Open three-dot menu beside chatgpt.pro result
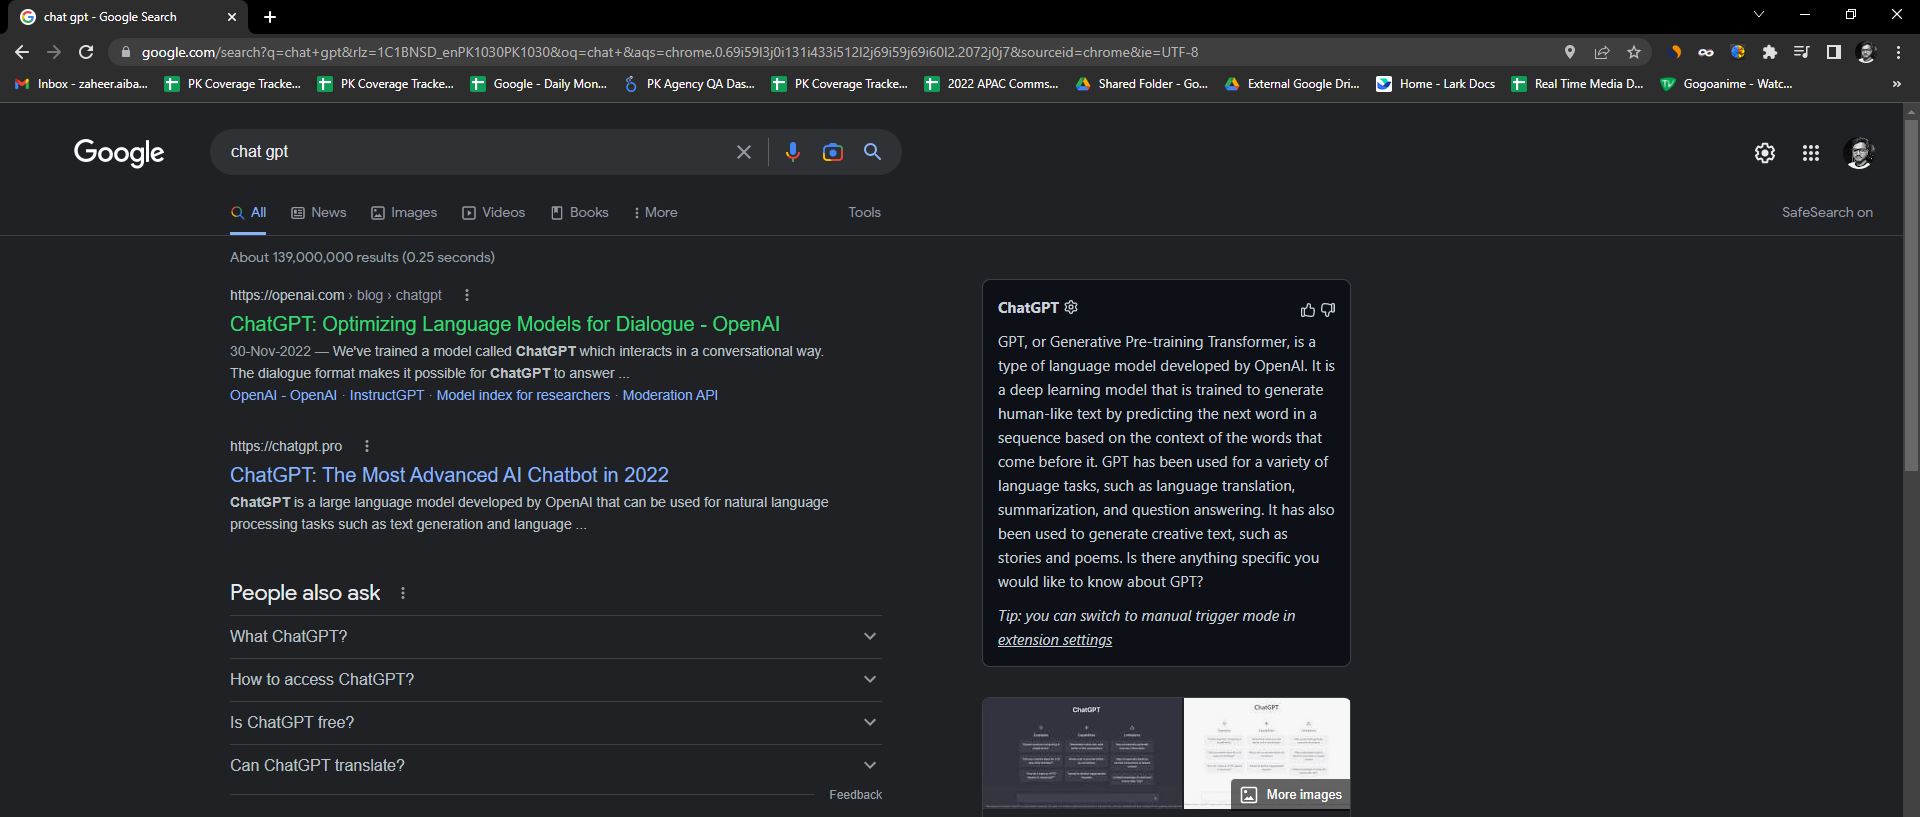1920x817 pixels. pos(367,446)
